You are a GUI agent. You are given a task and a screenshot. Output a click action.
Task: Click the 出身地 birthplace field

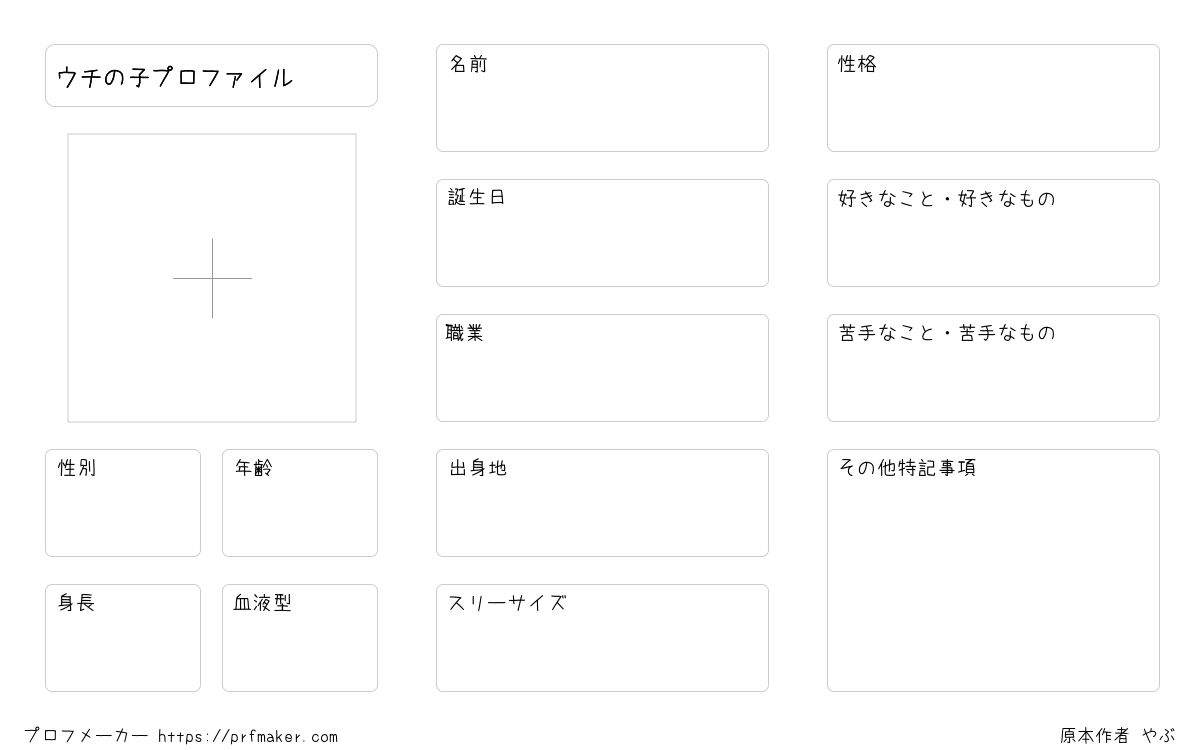pyautogui.click(x=602, y=503)
